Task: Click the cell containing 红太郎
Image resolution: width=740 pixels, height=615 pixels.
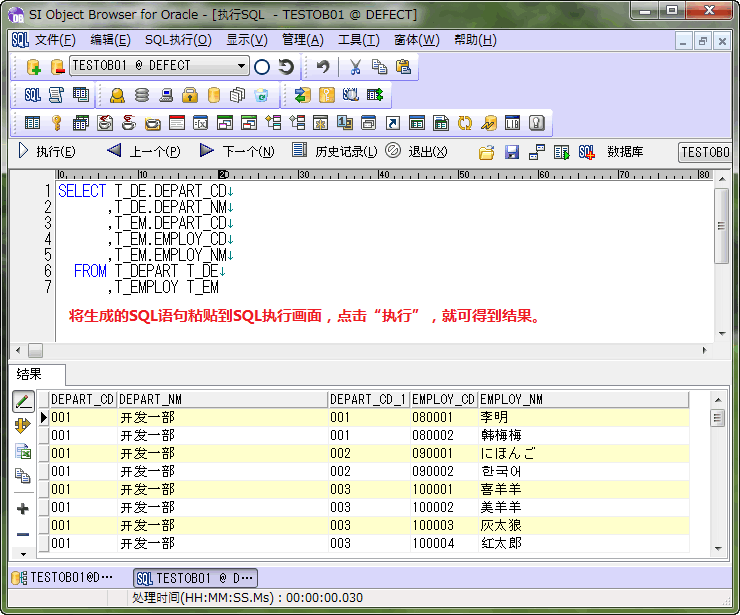Action: pos(583,543)
